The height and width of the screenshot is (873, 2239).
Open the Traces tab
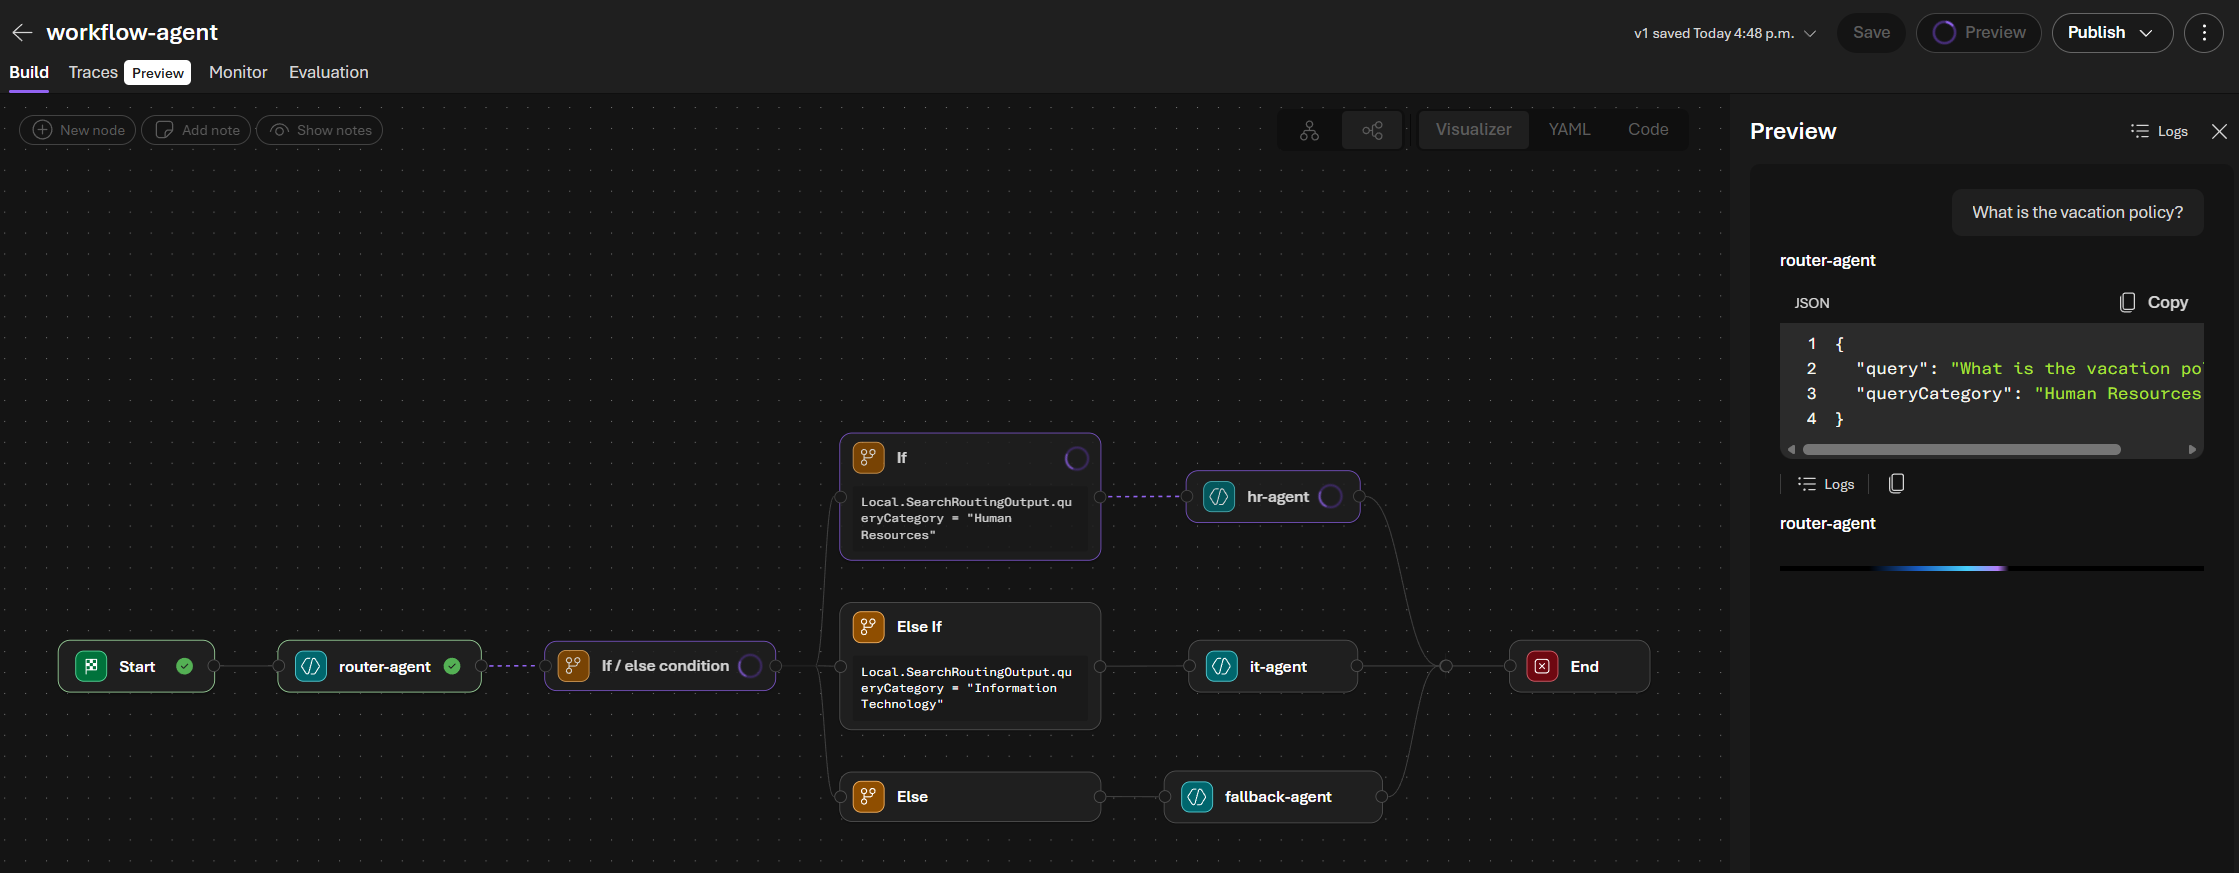pos(93,72)
